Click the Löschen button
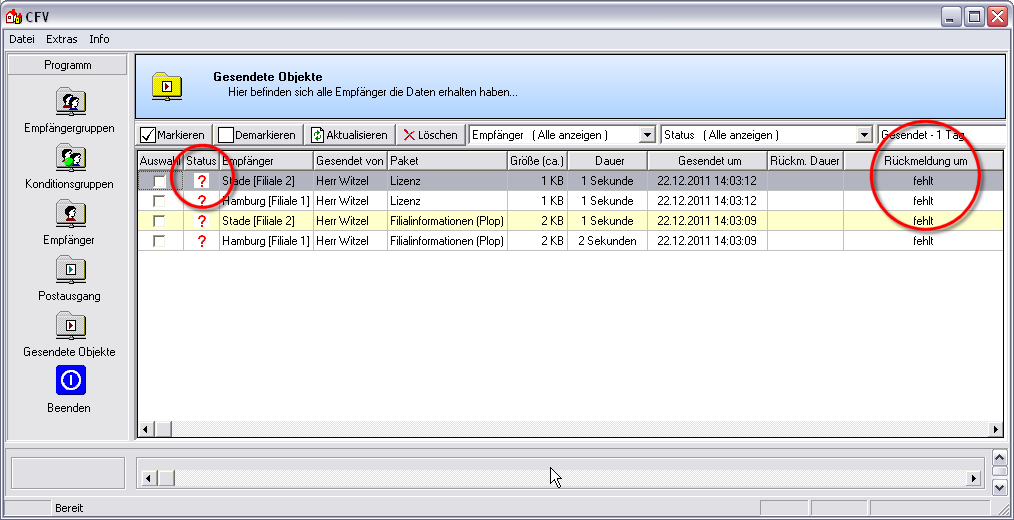This screenshot has width=1014, height=520. point(430,135)
